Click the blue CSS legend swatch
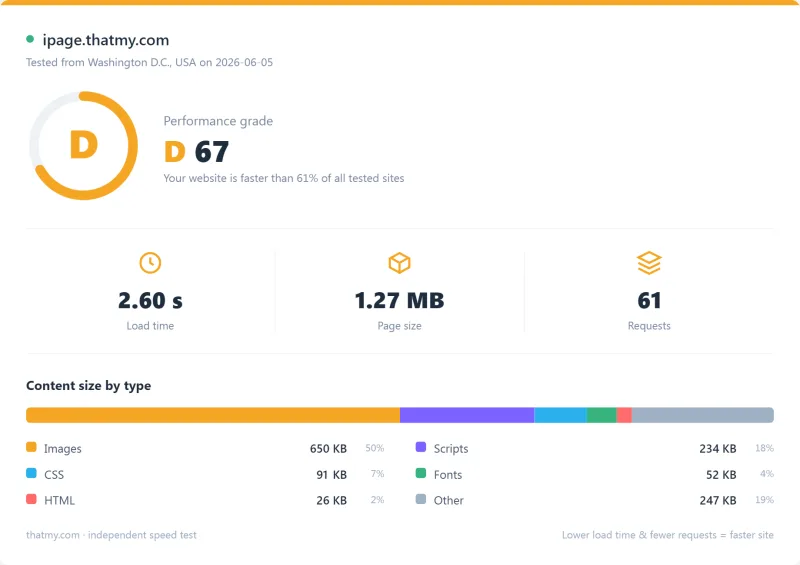The width and height of the screenshot is (800, 565). (31, 473)
